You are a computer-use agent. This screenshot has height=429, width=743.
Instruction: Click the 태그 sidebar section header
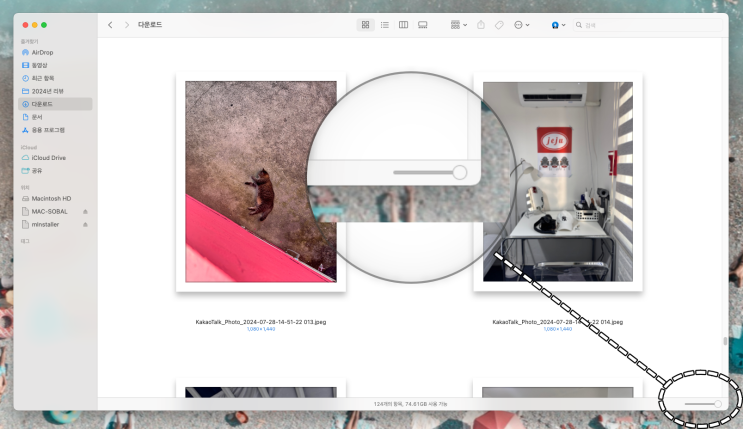click(25, 241)
